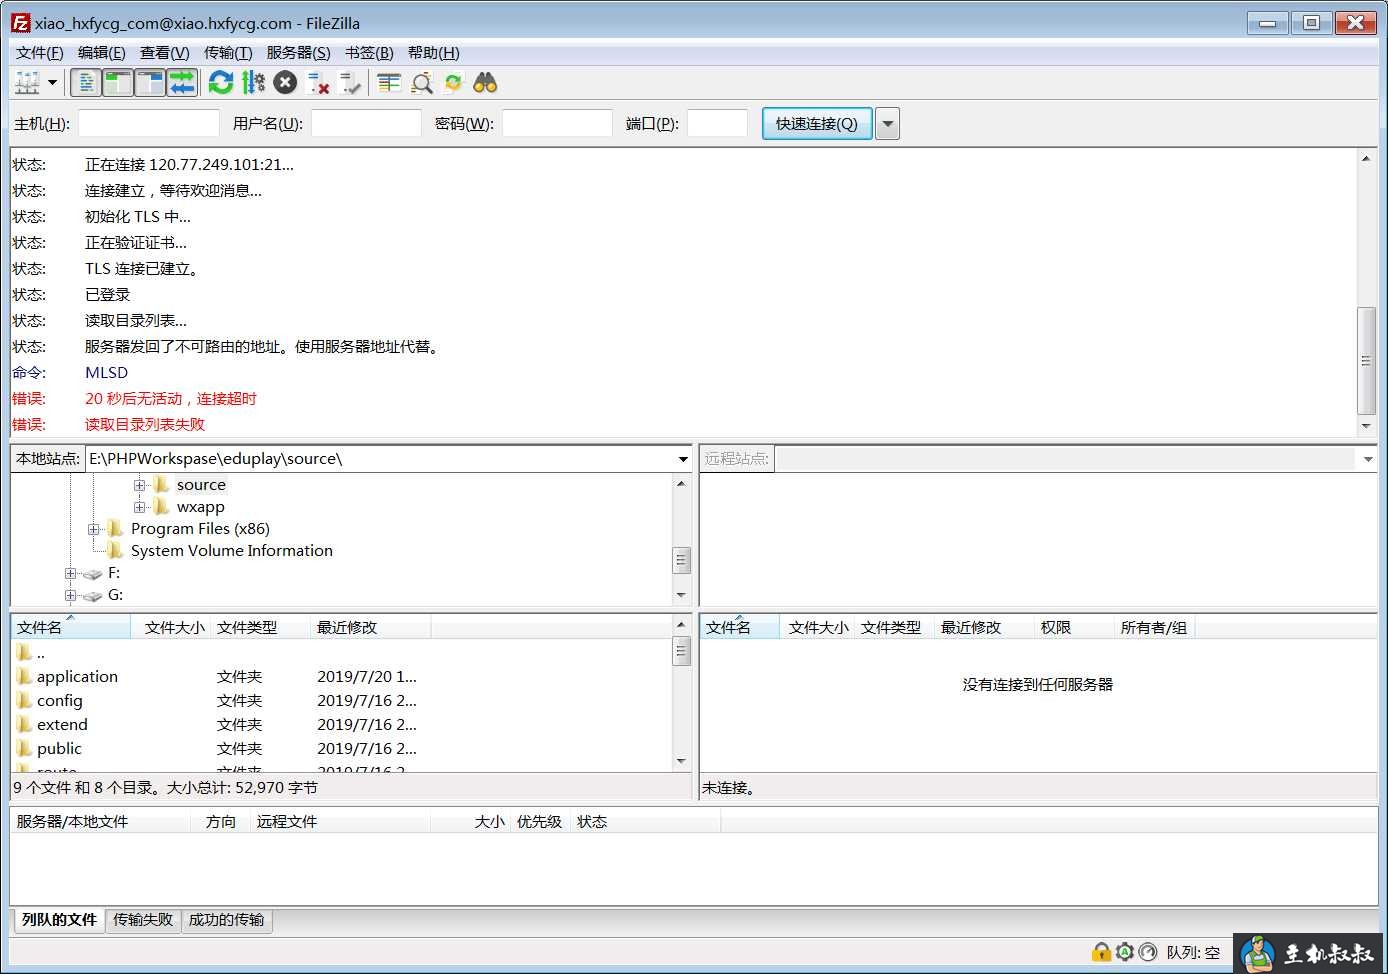Viewport: 1388px width, 974px height.
Task: Click local tree scrollbar thumb
Action: coord(681,560)
